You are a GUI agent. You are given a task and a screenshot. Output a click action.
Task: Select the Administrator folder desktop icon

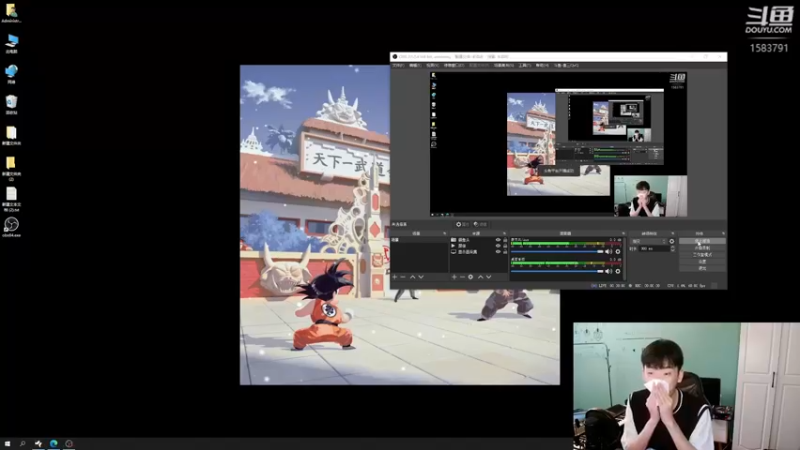(11, 13)
